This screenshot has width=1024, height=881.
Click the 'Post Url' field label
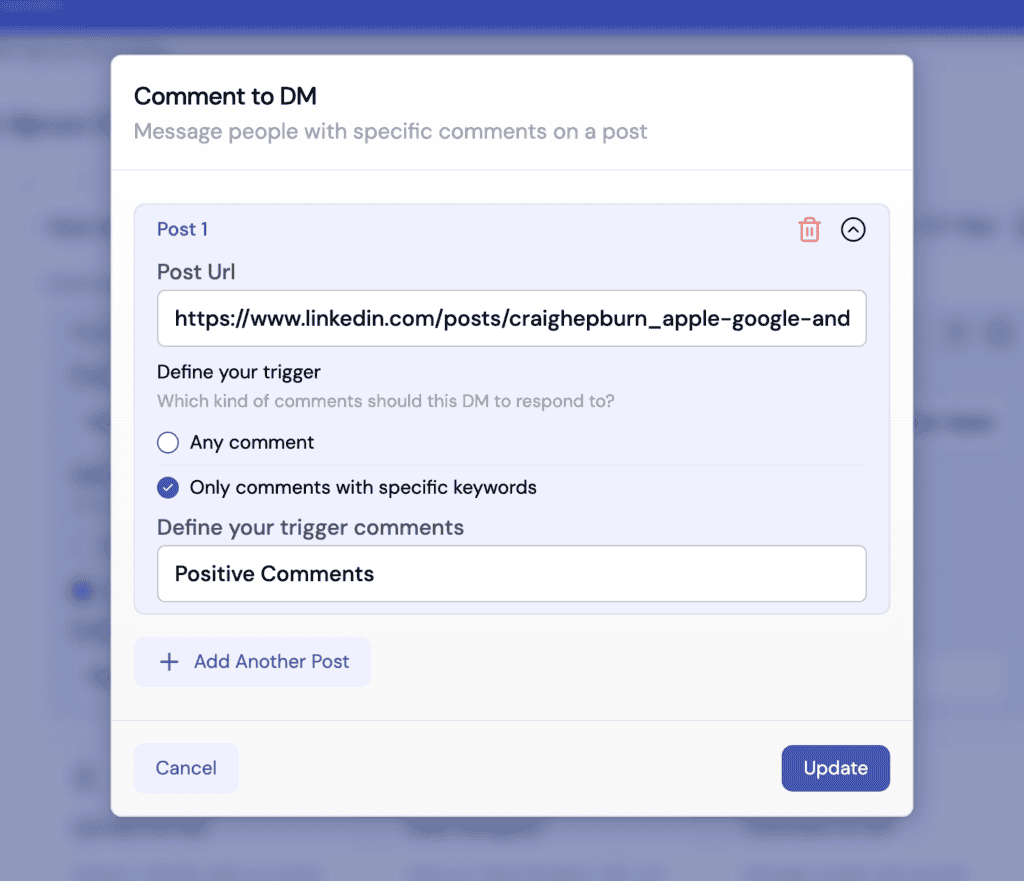coord(196,271)
